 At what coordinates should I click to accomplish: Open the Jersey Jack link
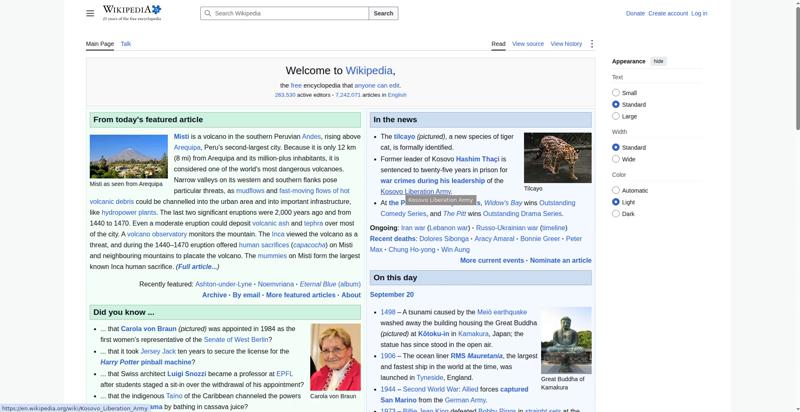(158, 351)
